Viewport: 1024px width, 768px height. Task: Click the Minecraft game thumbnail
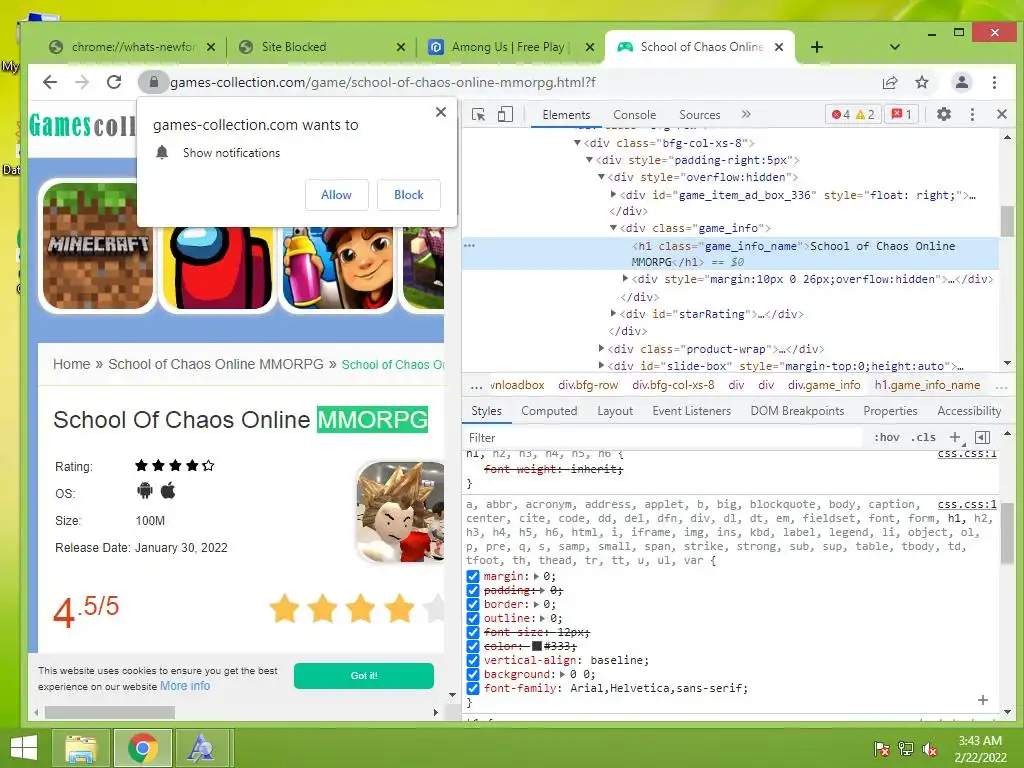pos(98,246)
